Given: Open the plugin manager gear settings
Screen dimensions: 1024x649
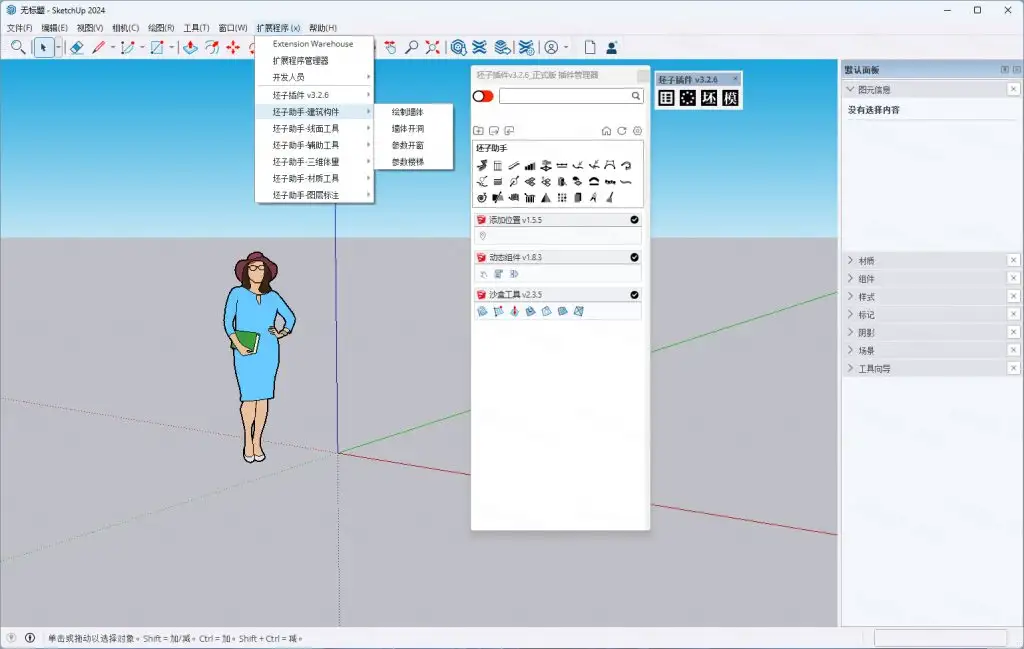Looking at the screenshot, I should (637, 131).
